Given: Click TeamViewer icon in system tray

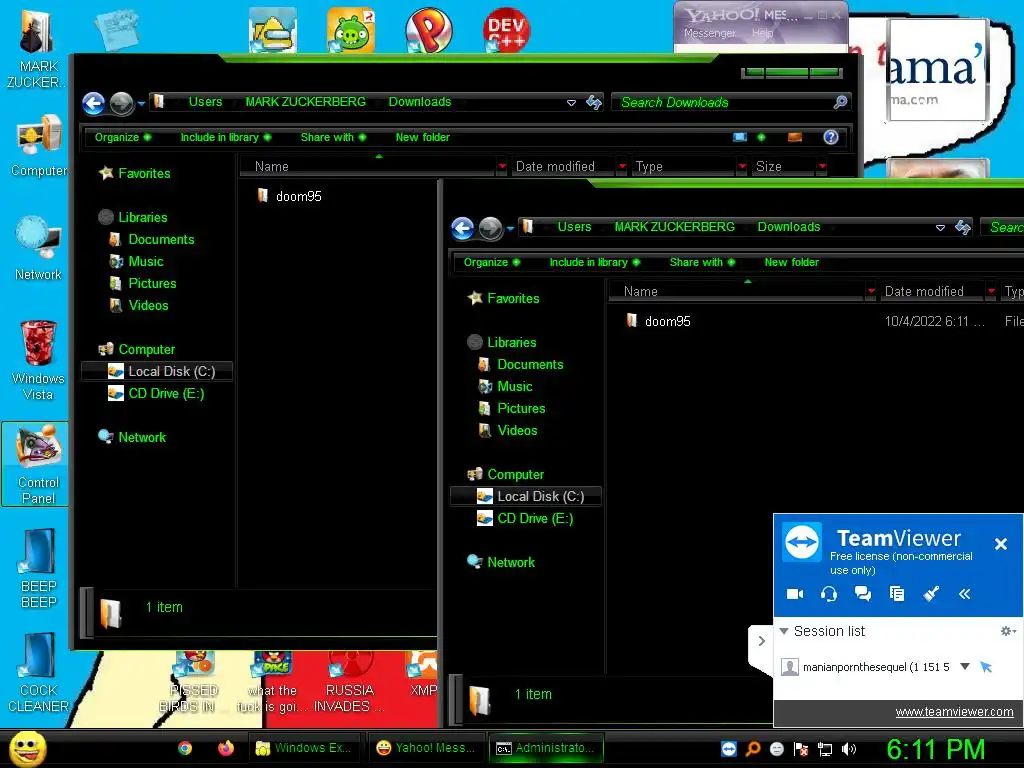Looking at the screenshot, I should click(x=729, y=749).
